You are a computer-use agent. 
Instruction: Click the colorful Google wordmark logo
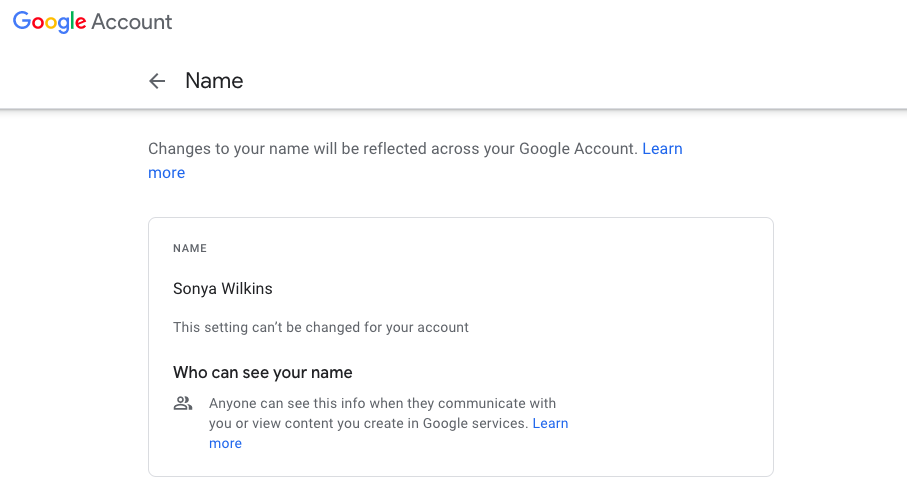50,22
